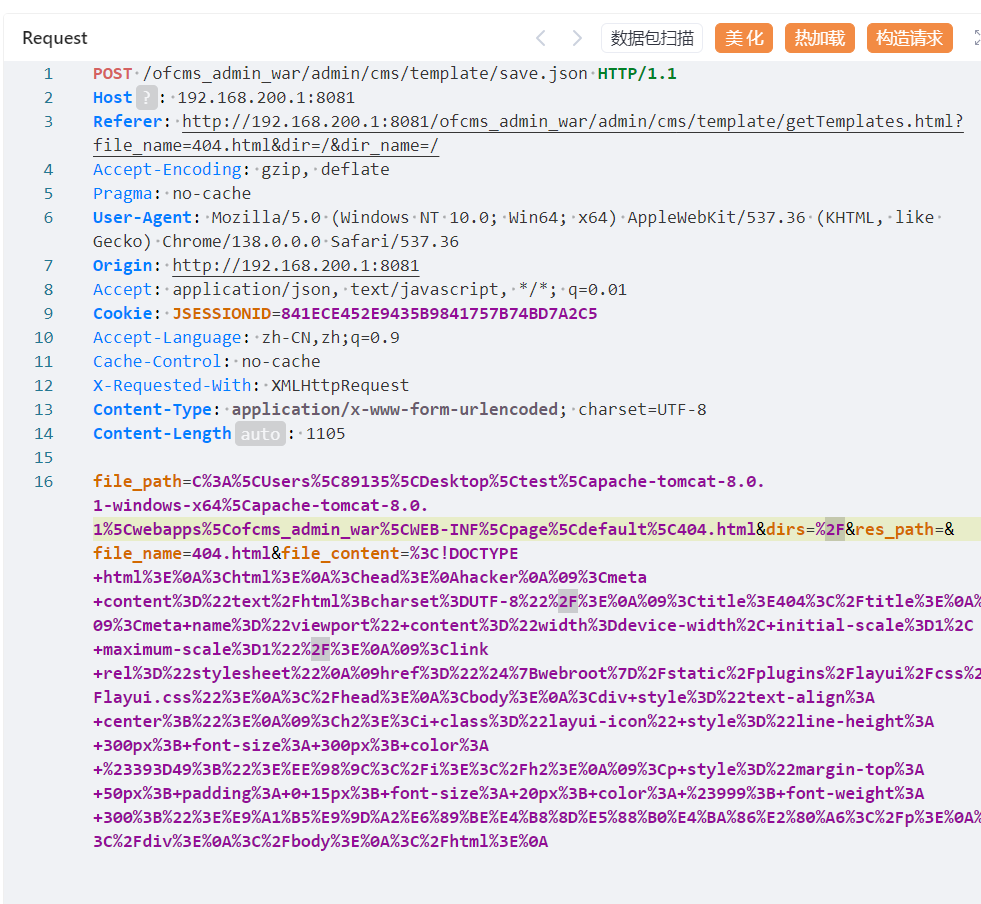Click the 热加载 hot reload button
Image resolution: width=981 pixels, height=904 pixels.
(820, 38)
